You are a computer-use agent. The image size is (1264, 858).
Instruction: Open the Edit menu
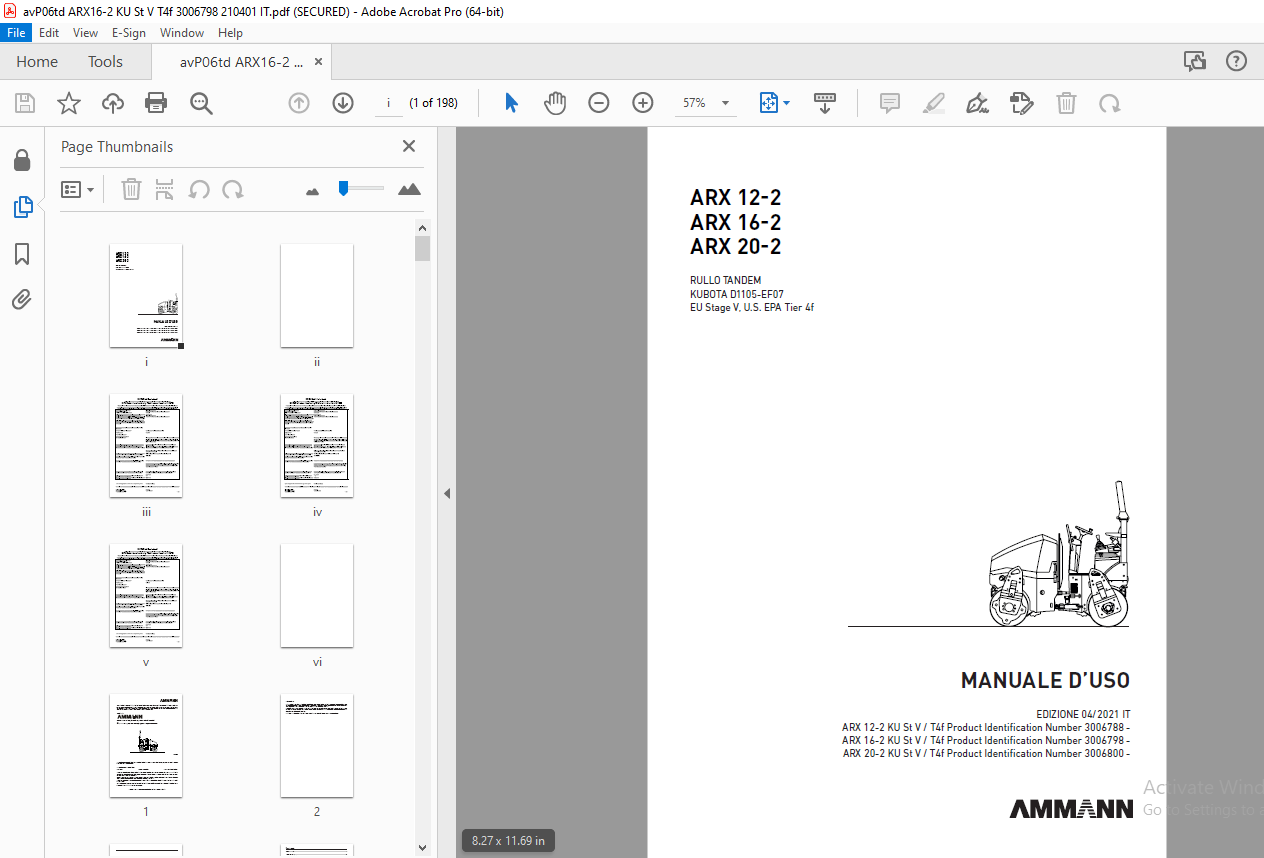[x=49, y=33]
